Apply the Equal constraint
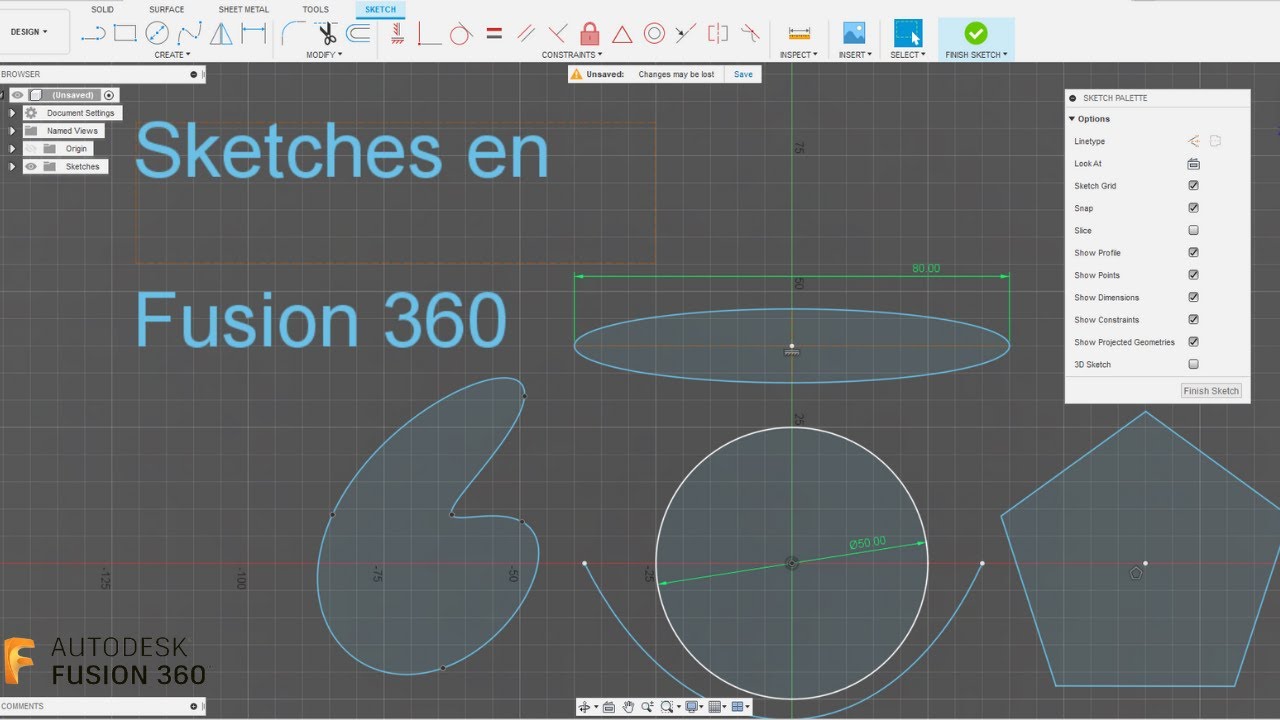This screenshot has width=1280, height=720. click(493, 33)
